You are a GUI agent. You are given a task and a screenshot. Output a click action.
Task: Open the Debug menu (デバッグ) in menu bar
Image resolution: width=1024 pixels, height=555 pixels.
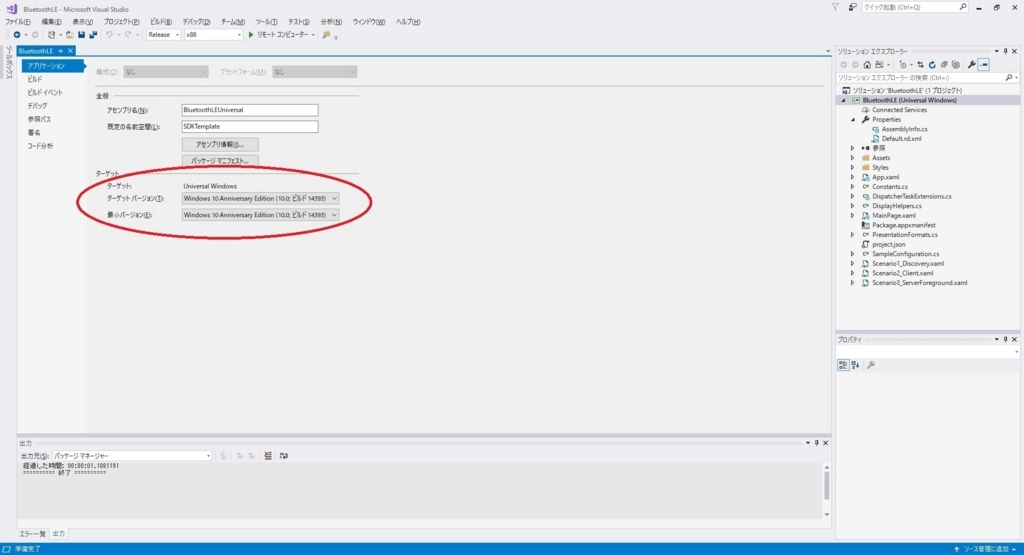[x=197, y=22]
